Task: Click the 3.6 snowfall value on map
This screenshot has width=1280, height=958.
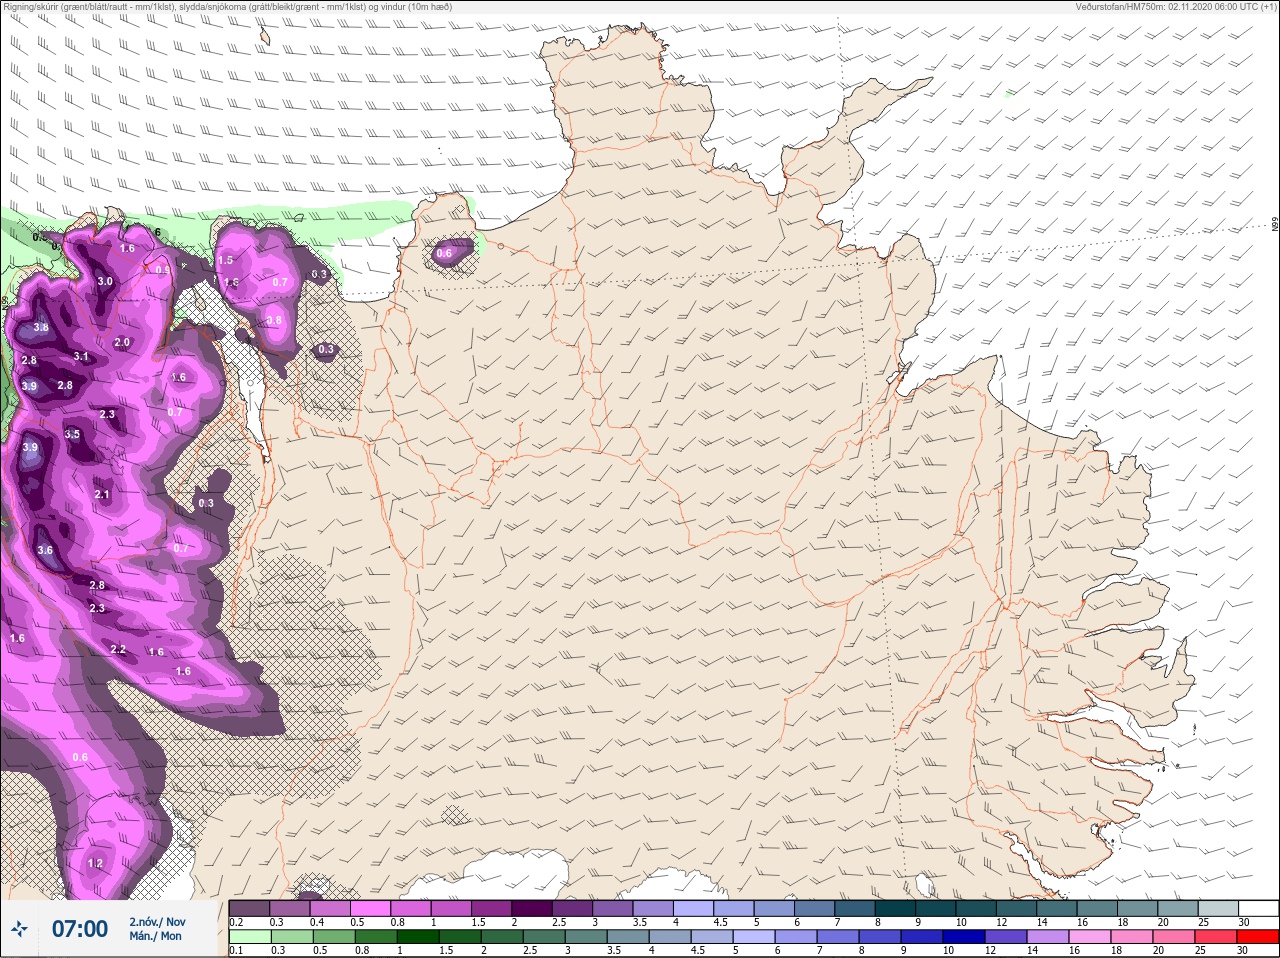Action: point(45,550)
